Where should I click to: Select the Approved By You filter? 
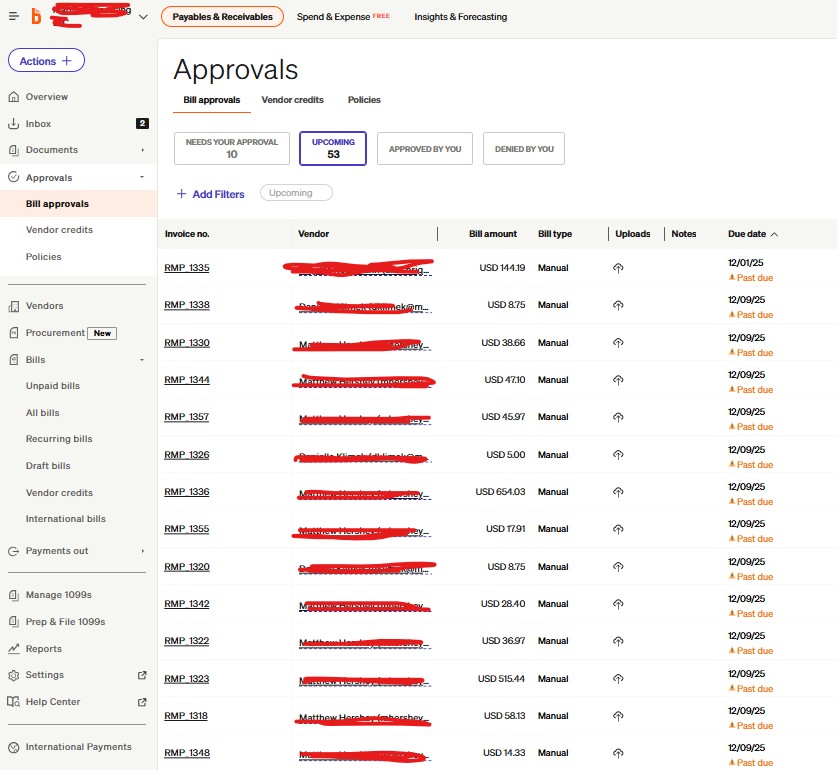click(x=425, y=149)
